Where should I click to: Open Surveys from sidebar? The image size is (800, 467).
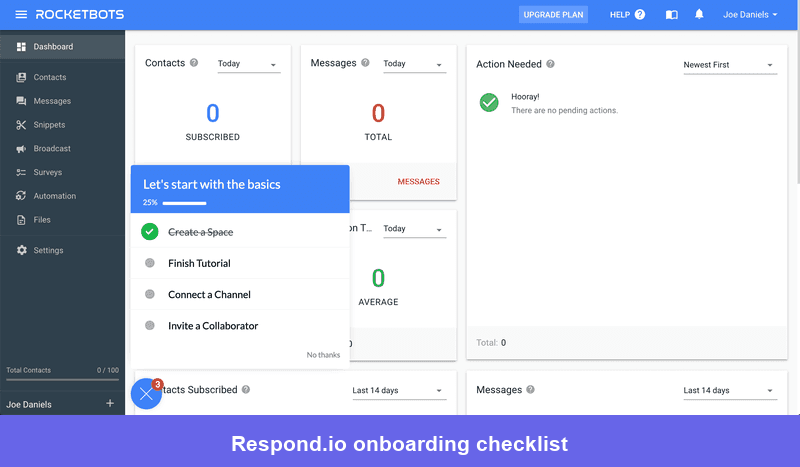(62, 172)
